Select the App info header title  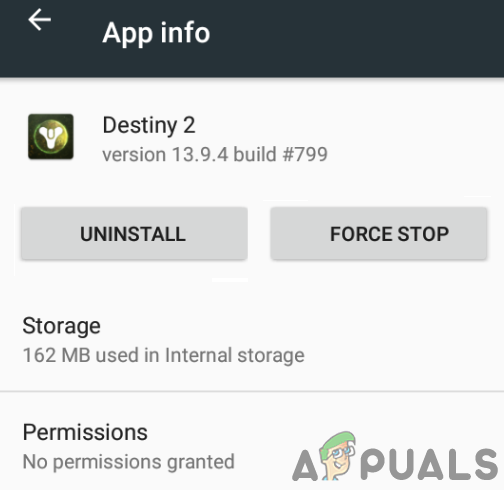[156, 34]
